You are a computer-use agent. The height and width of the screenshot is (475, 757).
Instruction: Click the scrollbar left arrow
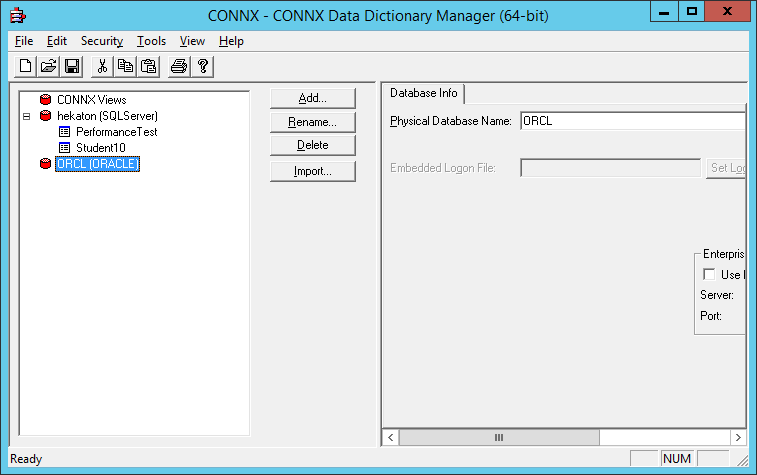(391, 438)
